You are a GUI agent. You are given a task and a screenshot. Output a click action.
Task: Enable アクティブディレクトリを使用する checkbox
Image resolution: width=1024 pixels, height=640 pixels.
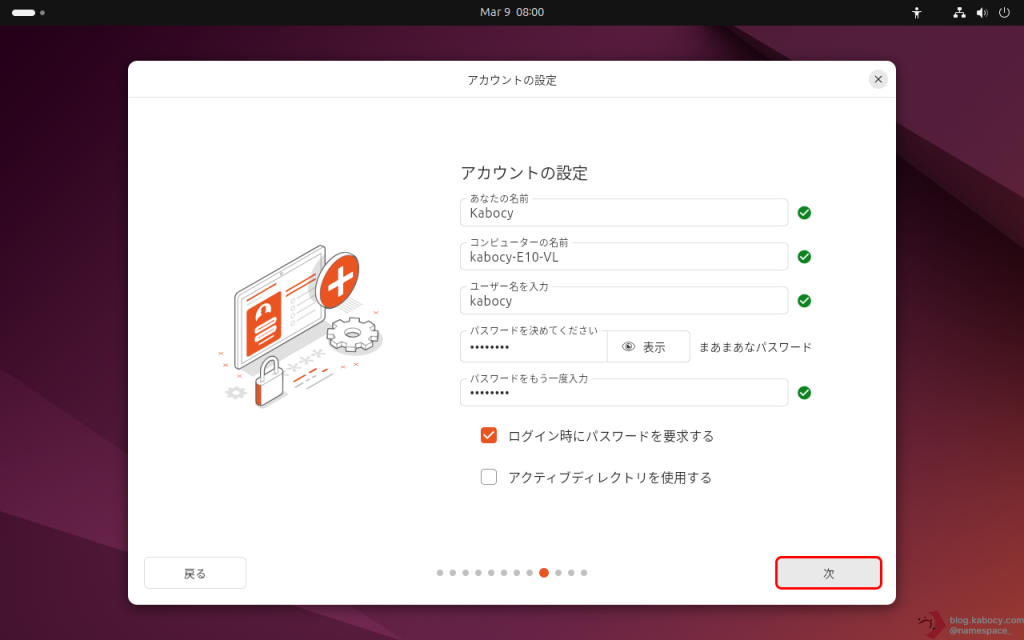point(489,478)
